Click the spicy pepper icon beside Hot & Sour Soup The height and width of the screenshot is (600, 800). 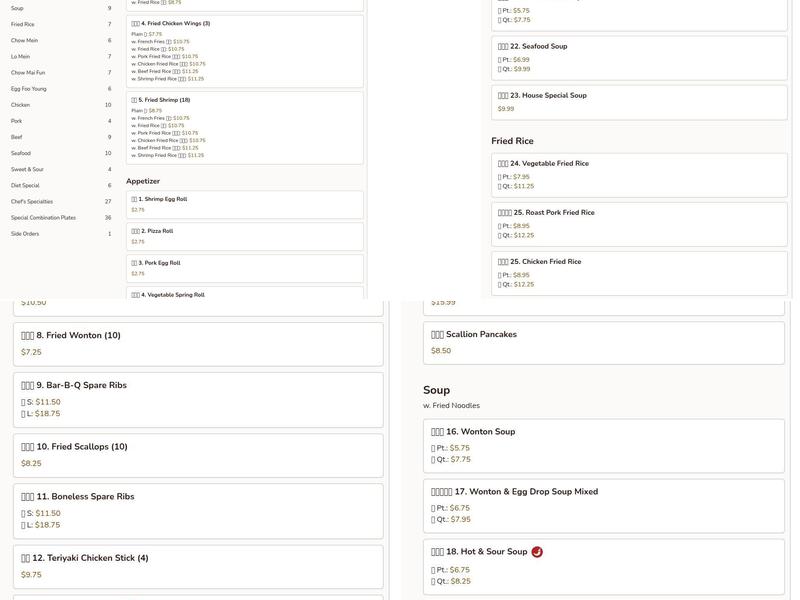[x=537, y=552]
